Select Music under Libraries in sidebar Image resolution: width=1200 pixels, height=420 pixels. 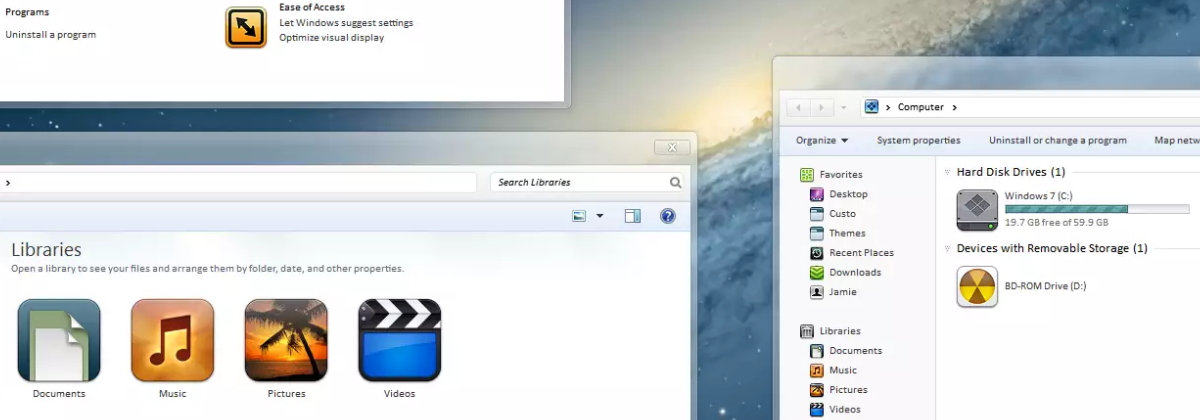(843, 370)
